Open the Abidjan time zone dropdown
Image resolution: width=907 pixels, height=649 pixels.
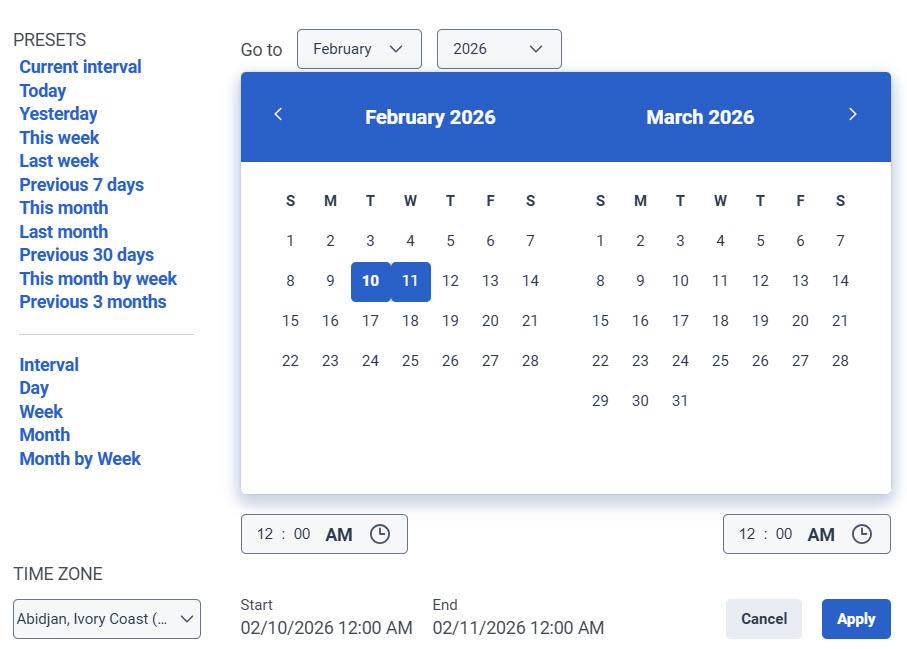106,619
